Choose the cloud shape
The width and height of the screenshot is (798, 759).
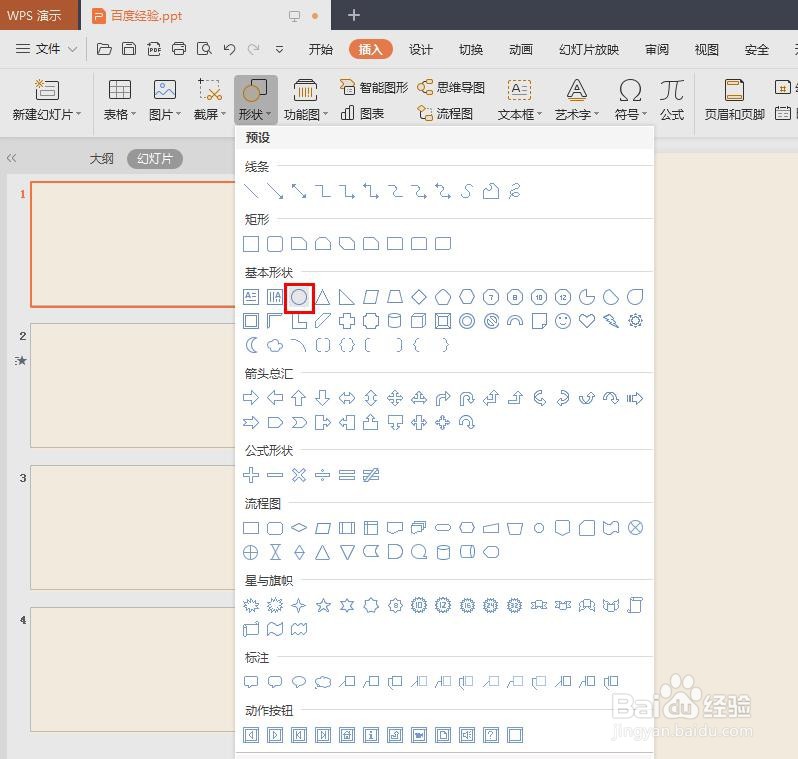coord(275,345)
